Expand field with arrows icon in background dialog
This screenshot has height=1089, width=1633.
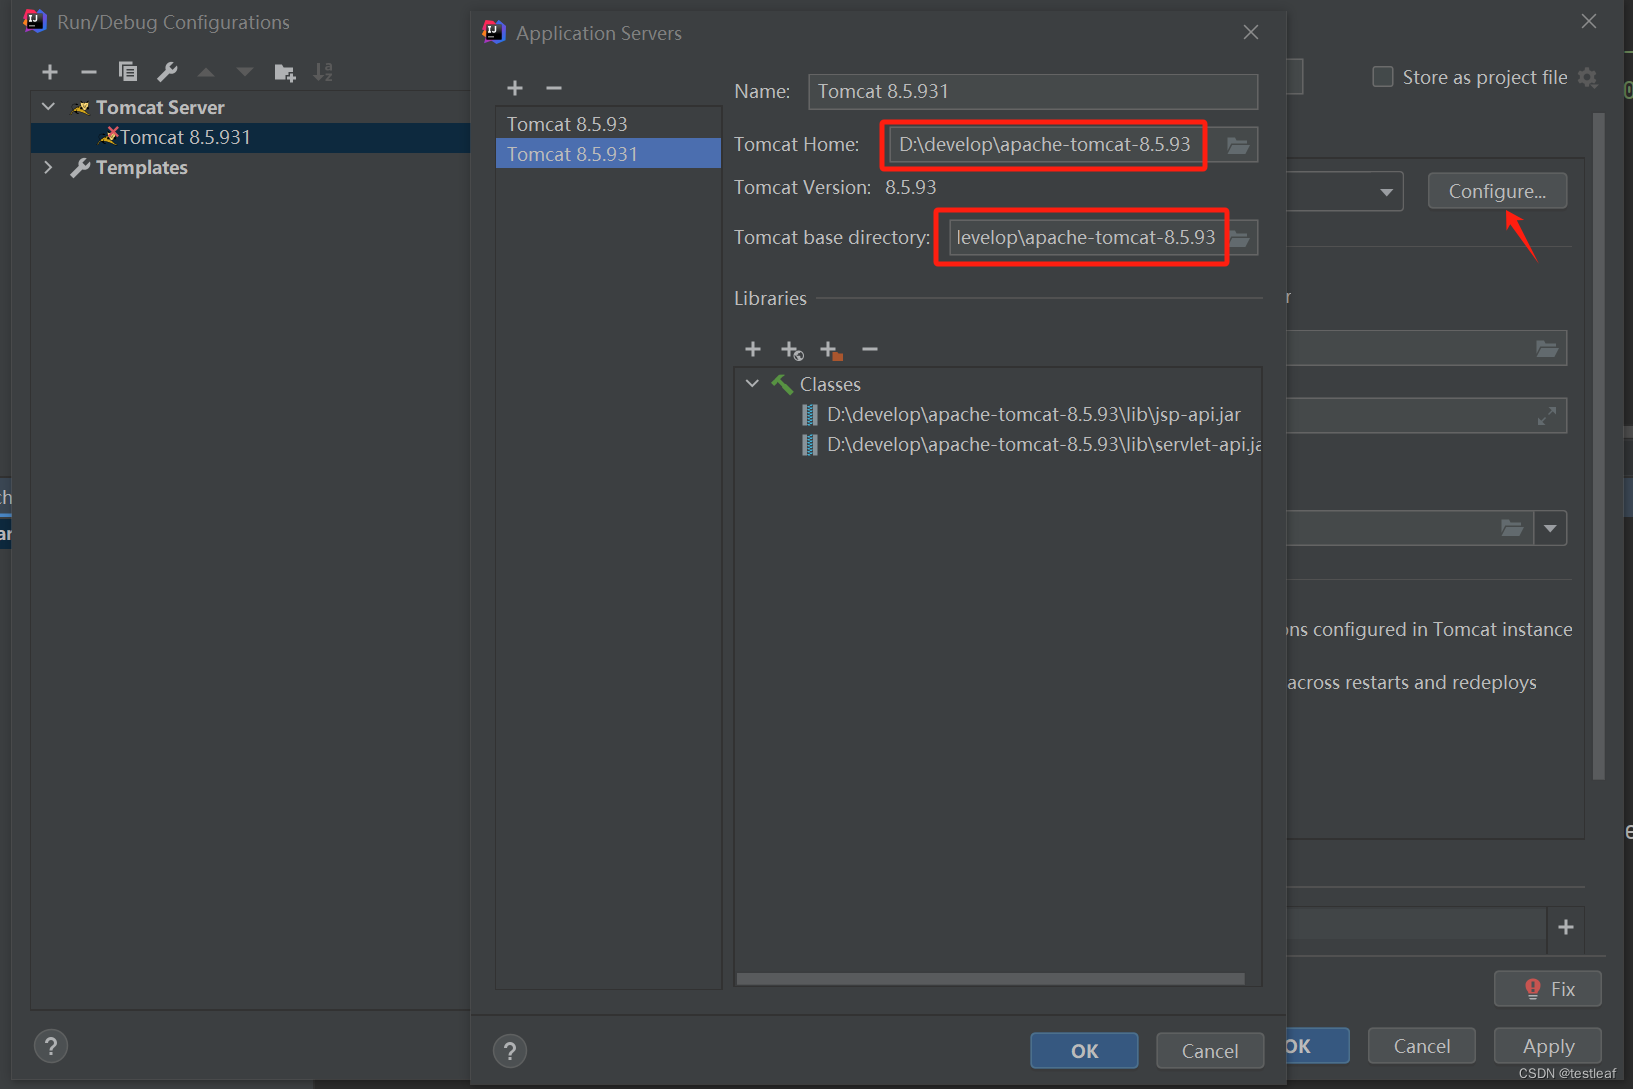1547,416
